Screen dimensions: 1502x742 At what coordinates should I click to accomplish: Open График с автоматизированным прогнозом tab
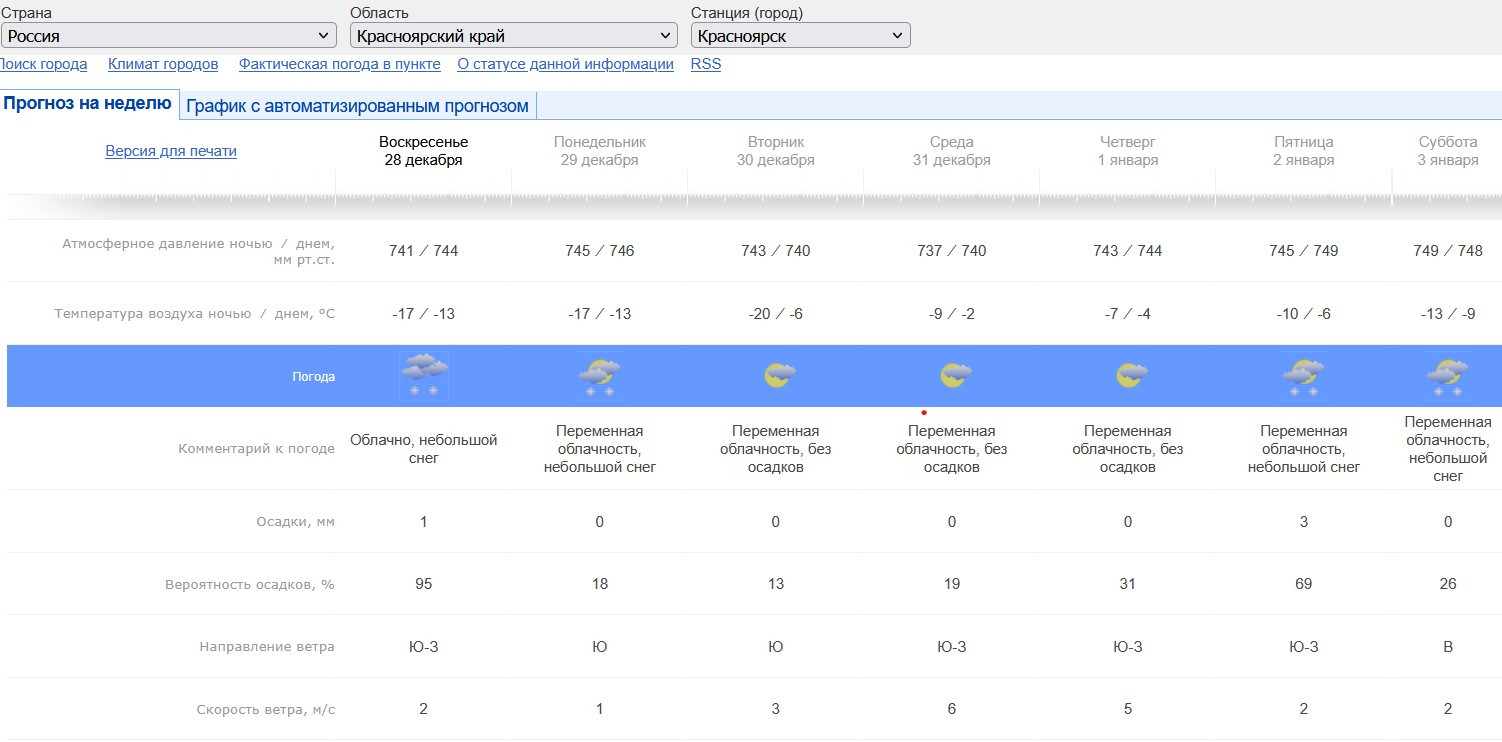[357, 106]
